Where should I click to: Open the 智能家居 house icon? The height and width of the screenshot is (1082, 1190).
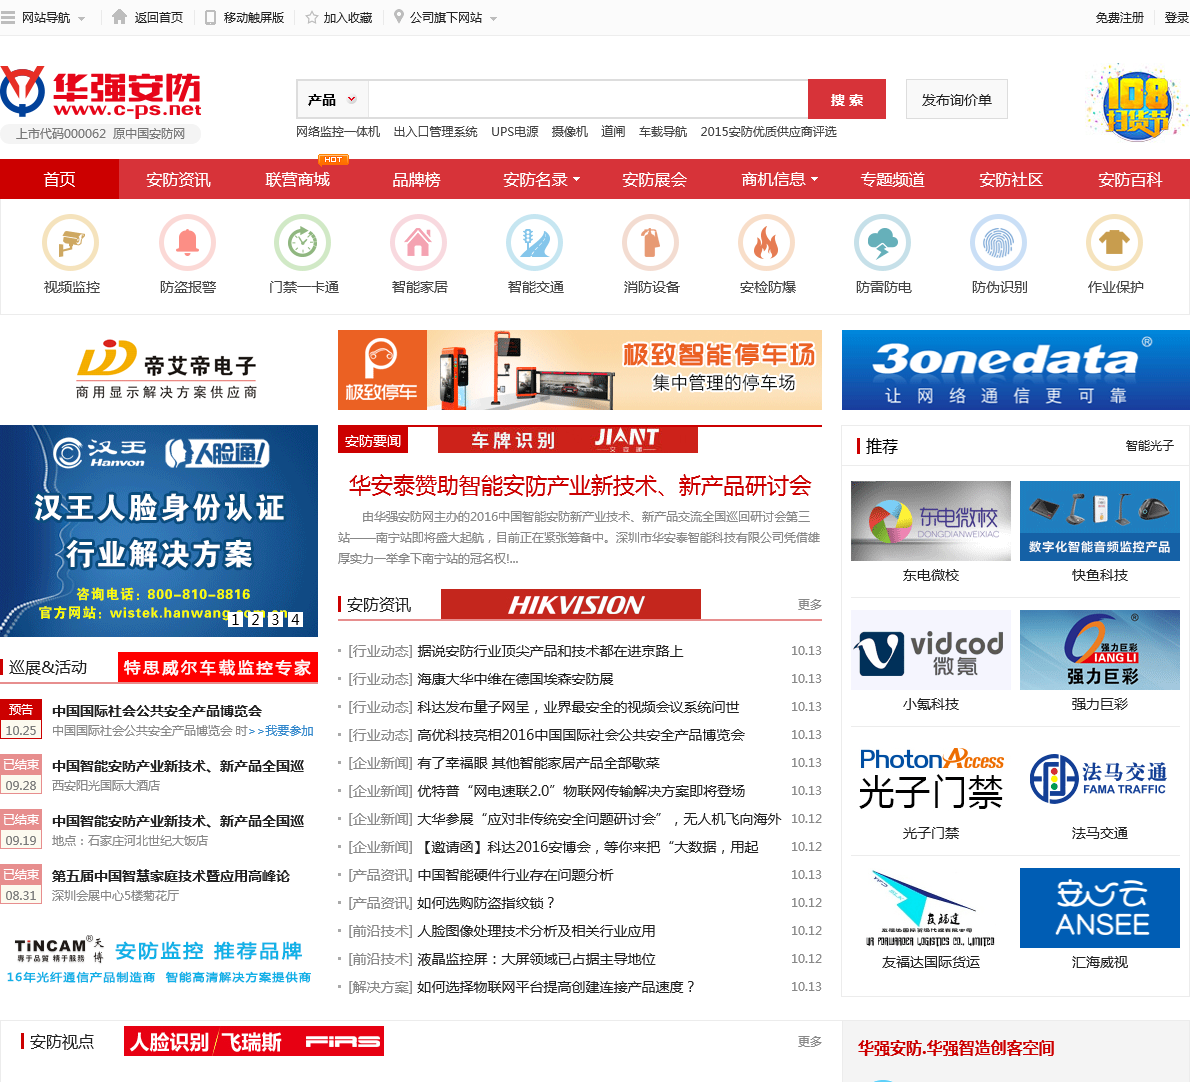(419, 243)
